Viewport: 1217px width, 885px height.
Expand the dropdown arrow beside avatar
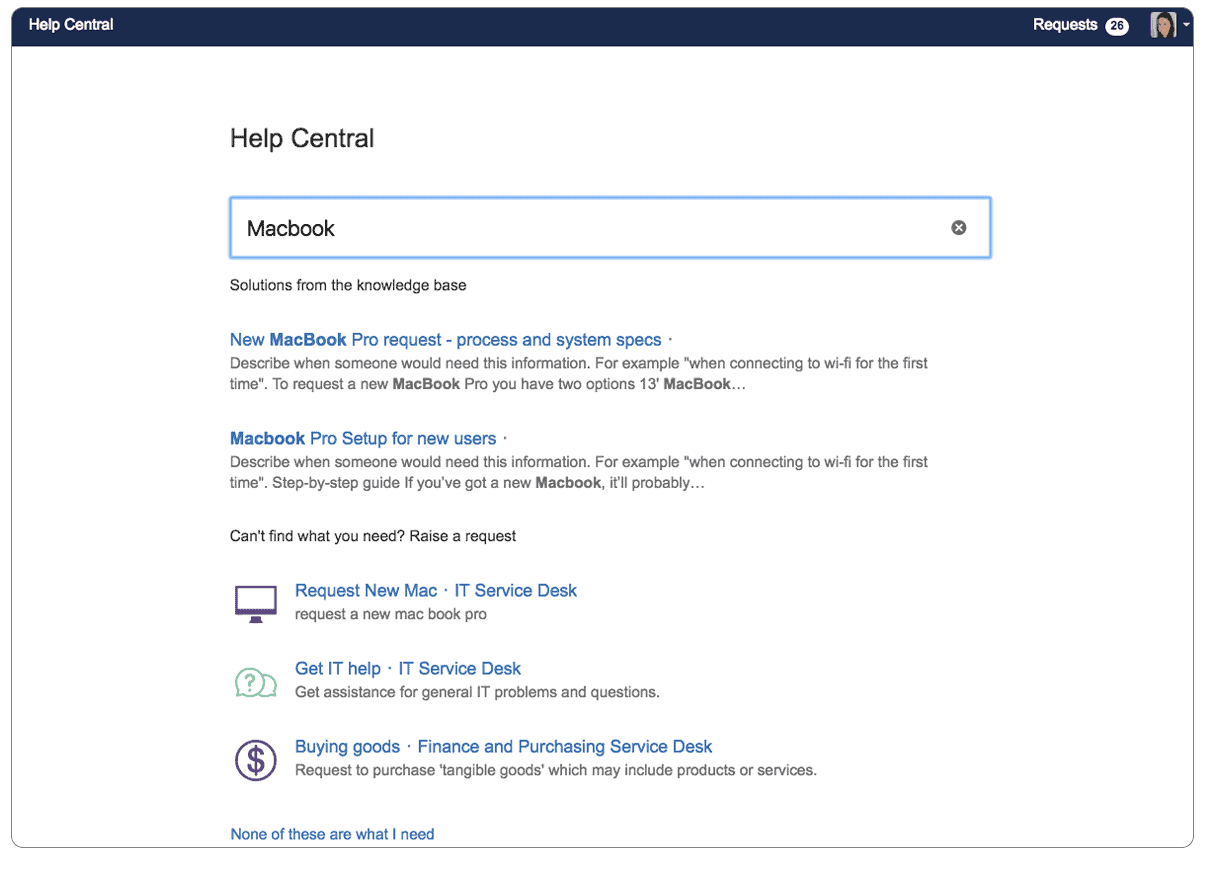(x=1186, y=25)
